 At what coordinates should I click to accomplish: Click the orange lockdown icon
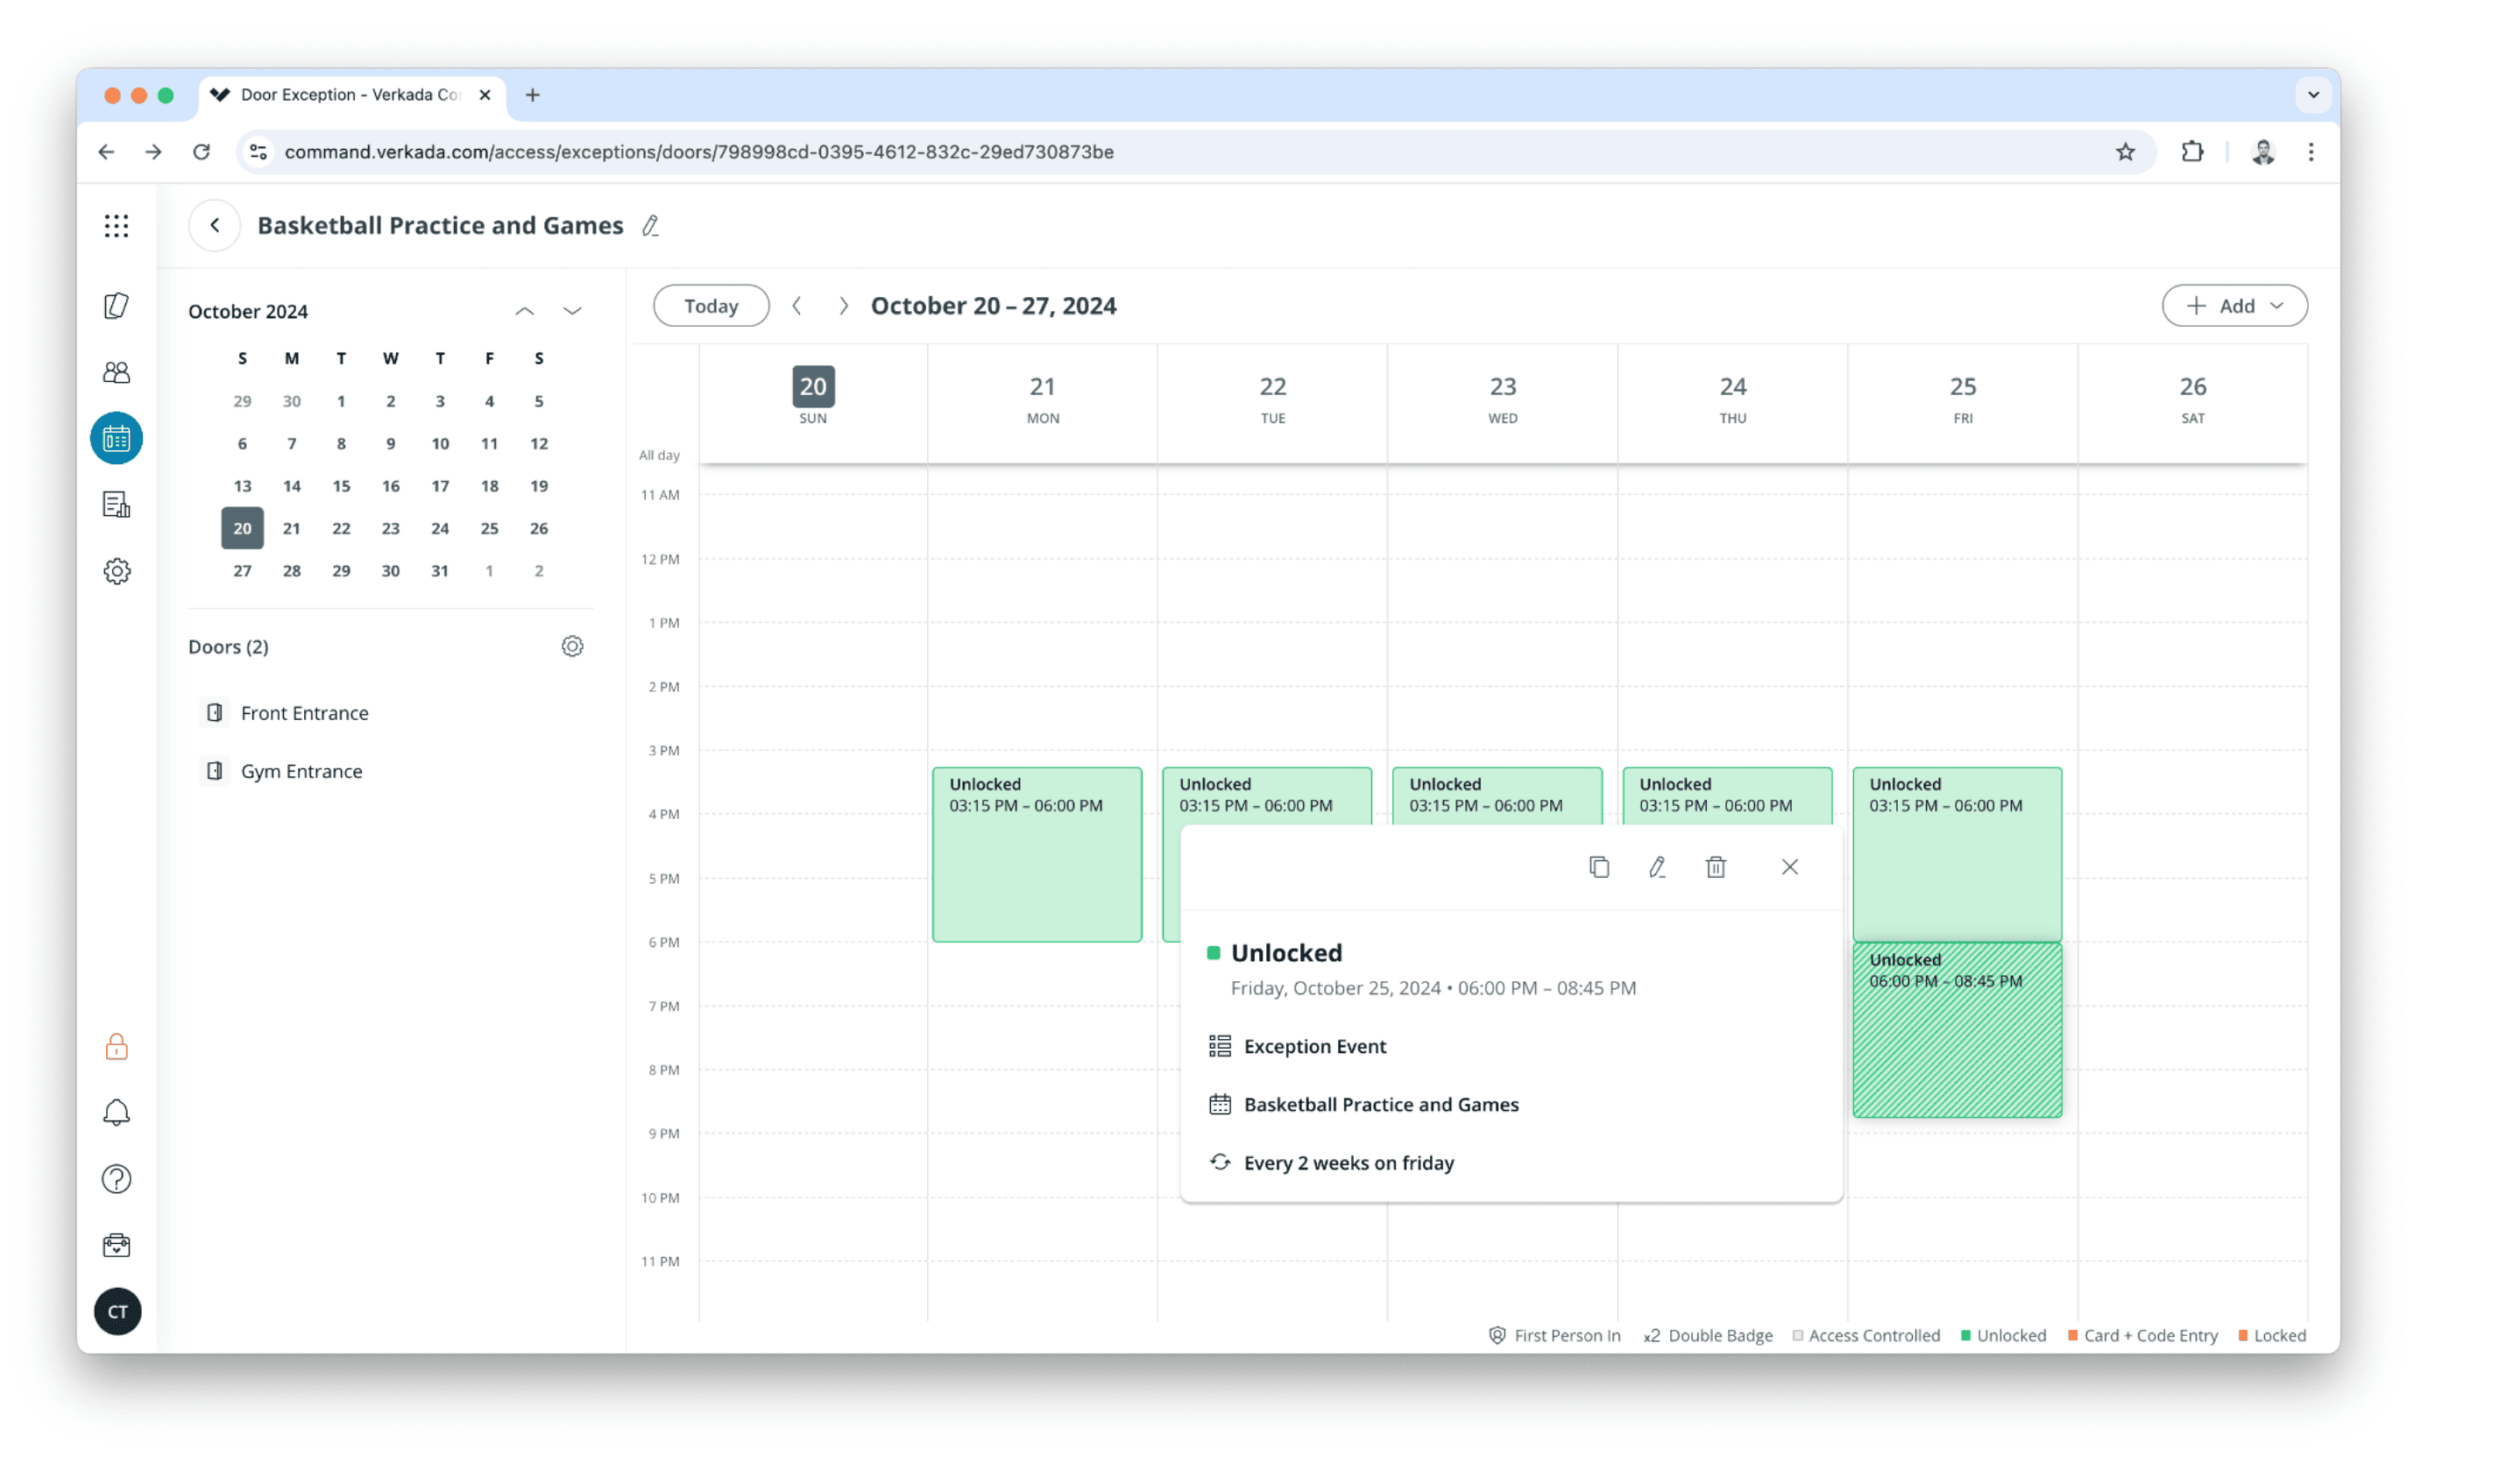[x=117, y=1047]
